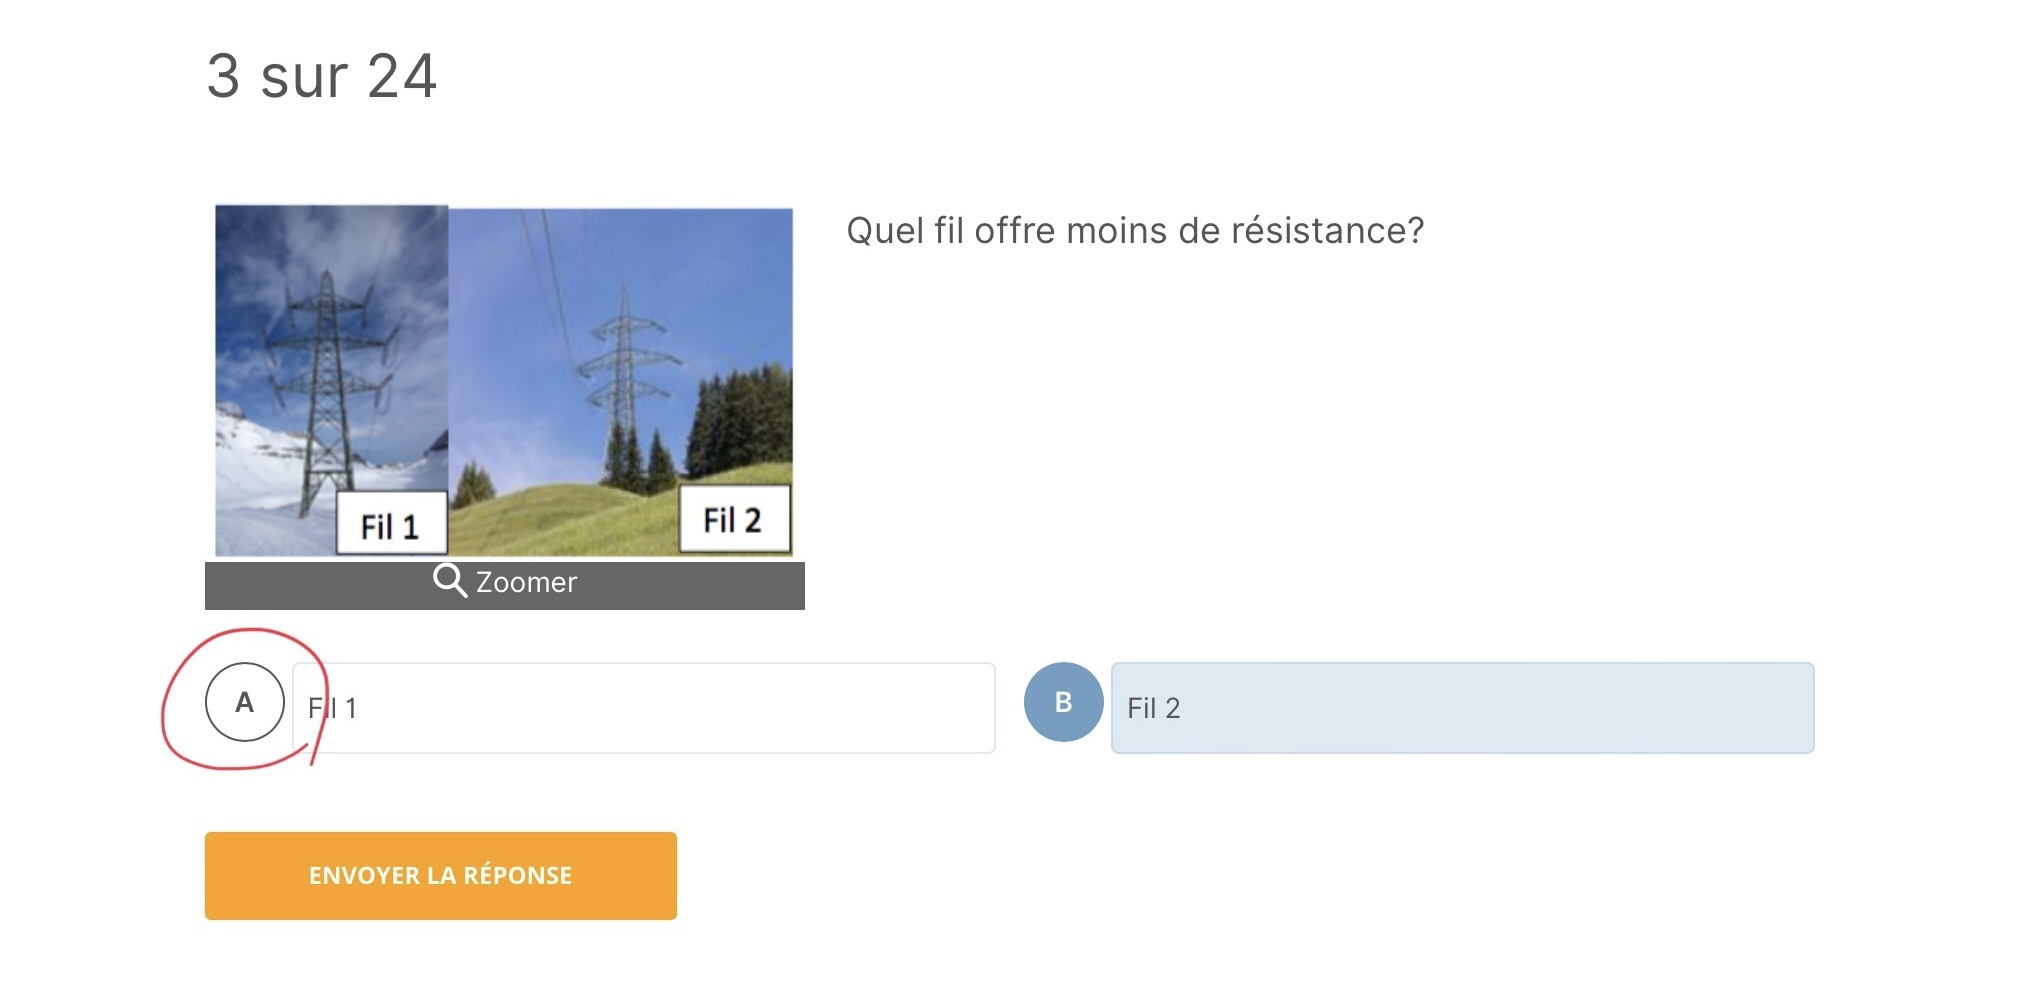Click the snowy slope in the left photo
The width and height of the screenshot is (2042, 992).
tap(260, 480)
